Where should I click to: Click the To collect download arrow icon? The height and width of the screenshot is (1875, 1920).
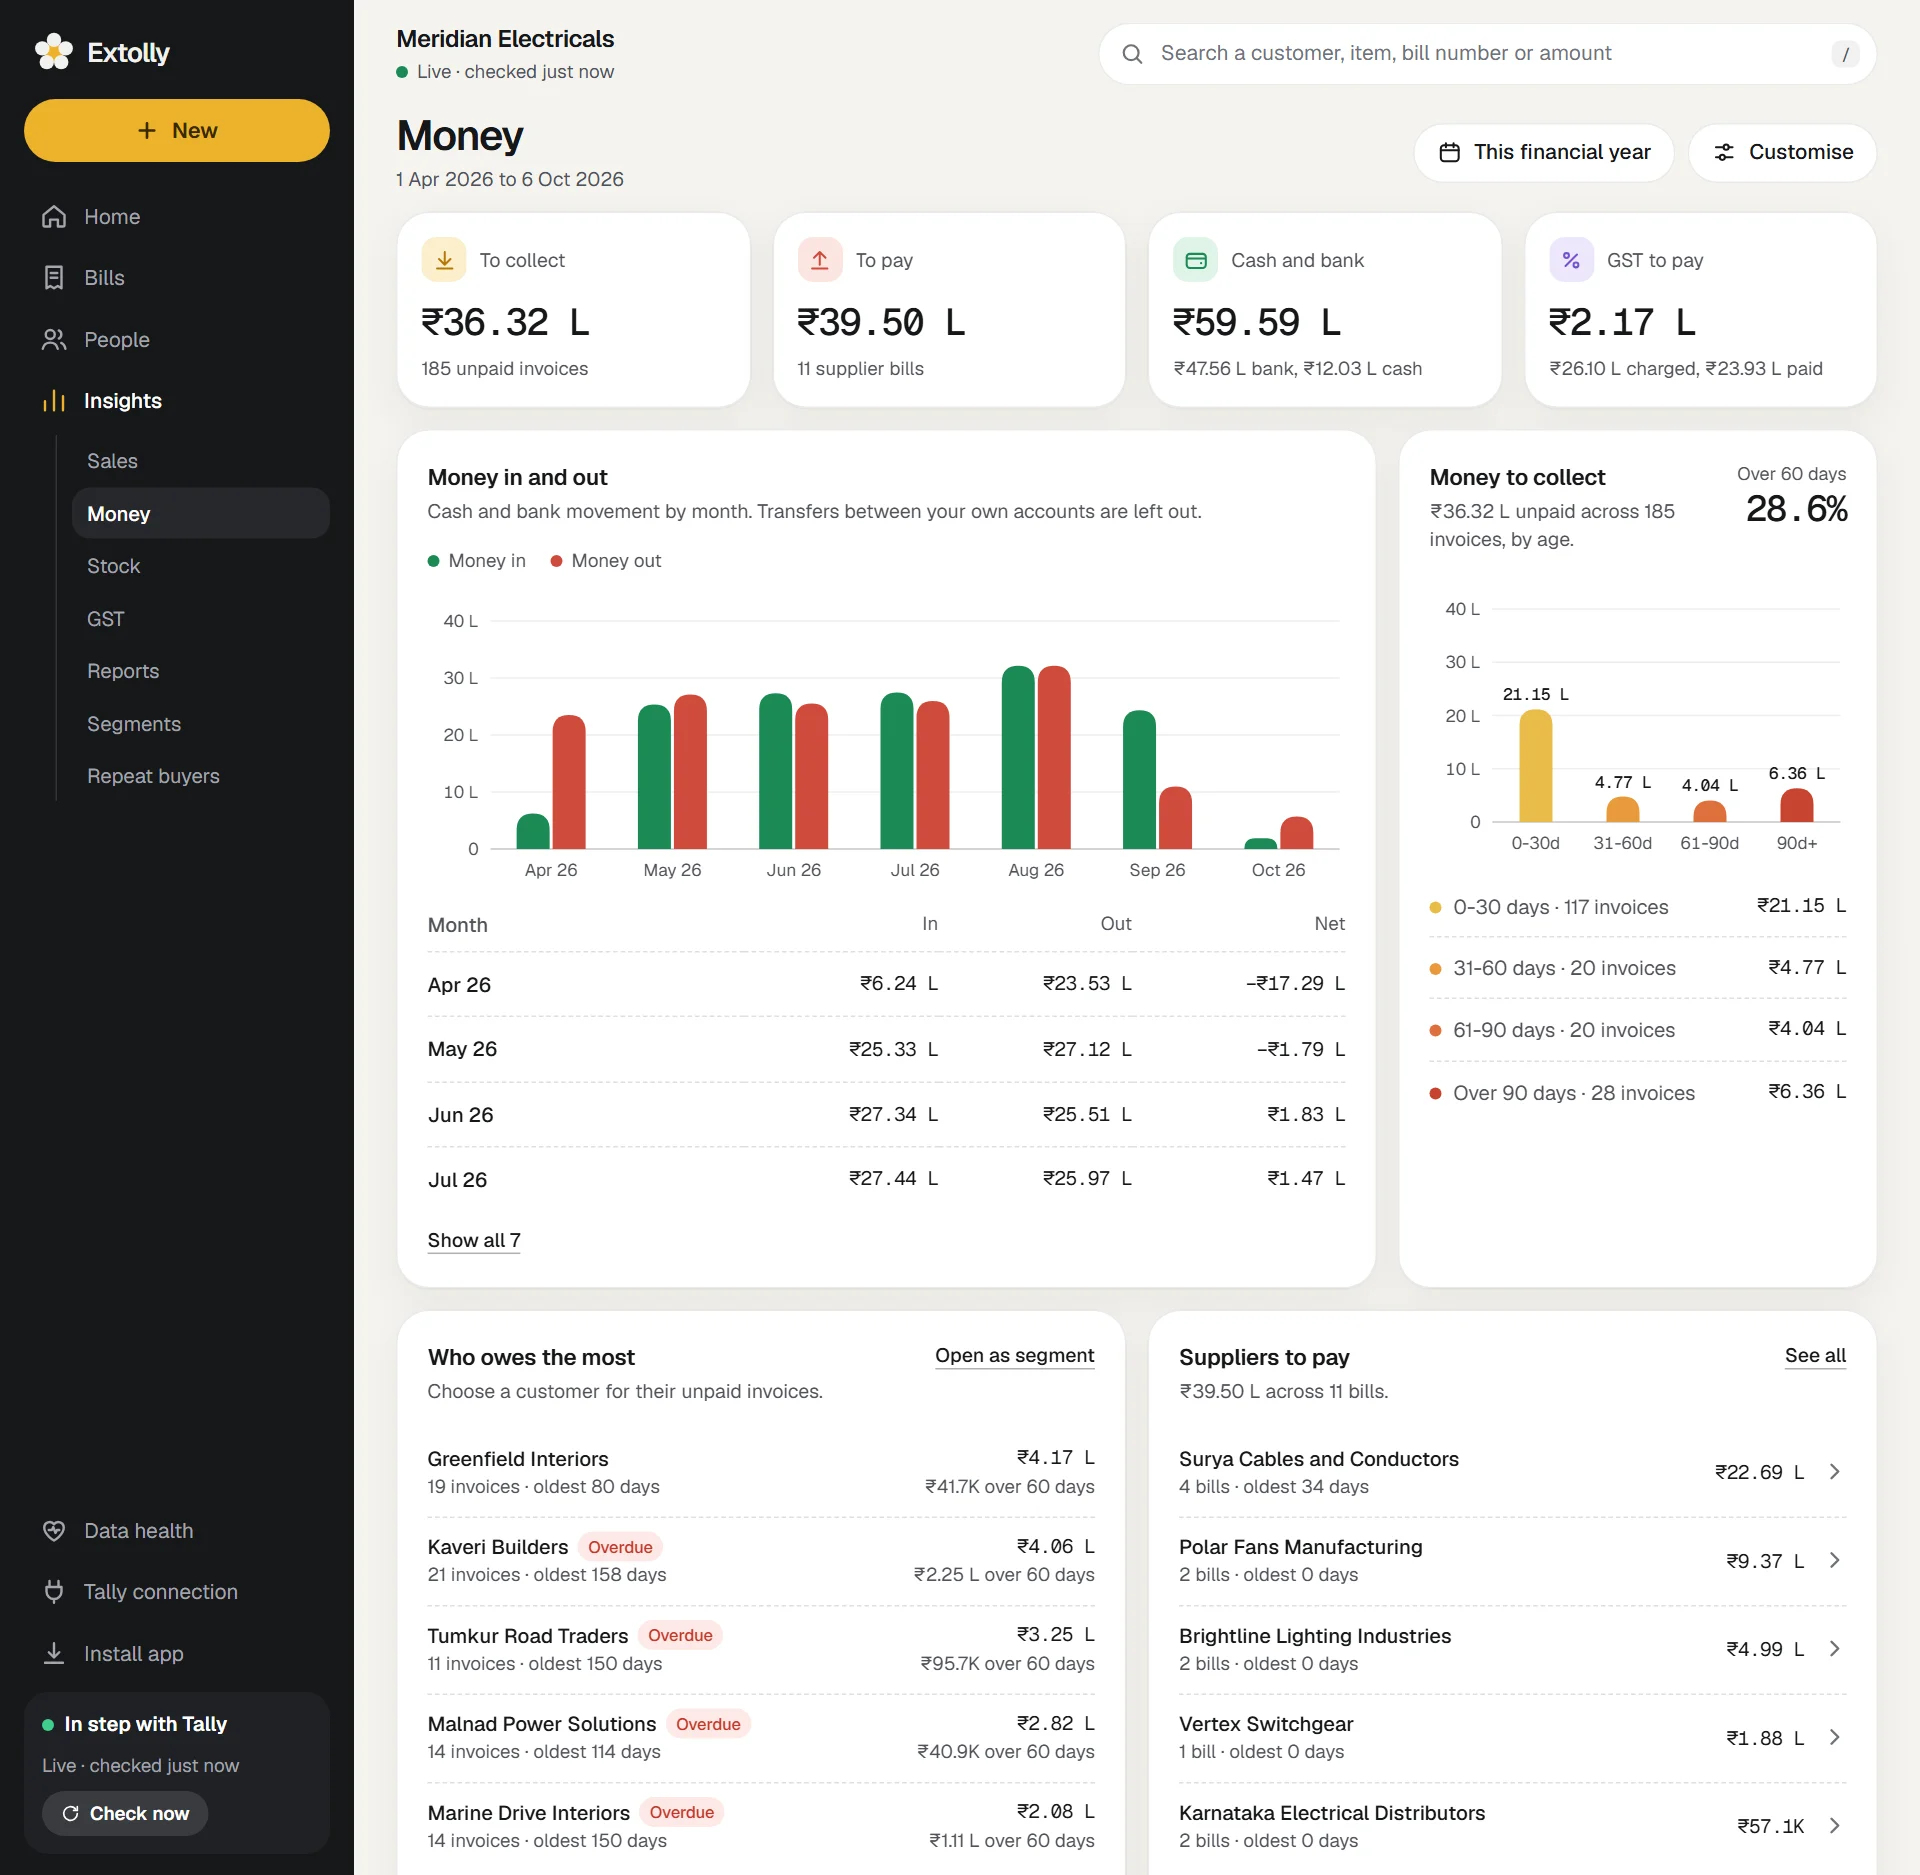pyautogui.click(x=444, y=260)
